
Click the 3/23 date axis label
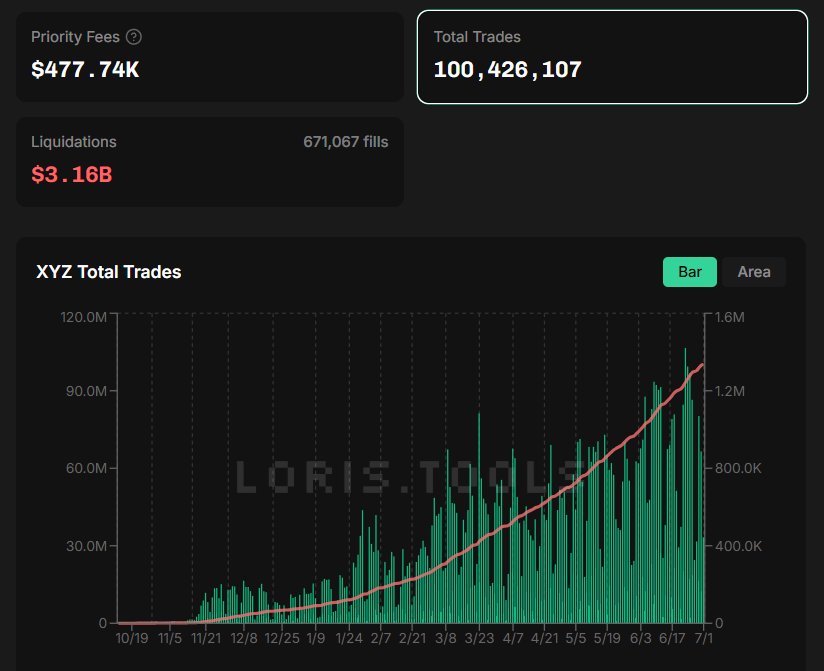[x=479, y=638]
